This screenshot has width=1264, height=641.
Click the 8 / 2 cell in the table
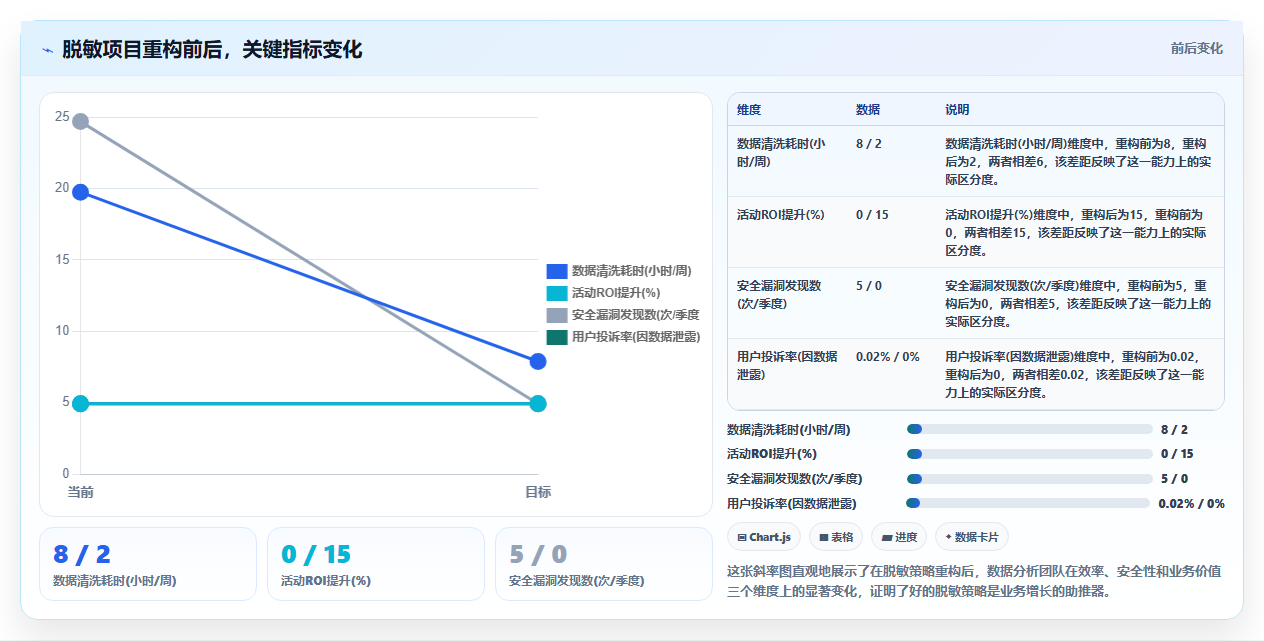pos(869,144)
